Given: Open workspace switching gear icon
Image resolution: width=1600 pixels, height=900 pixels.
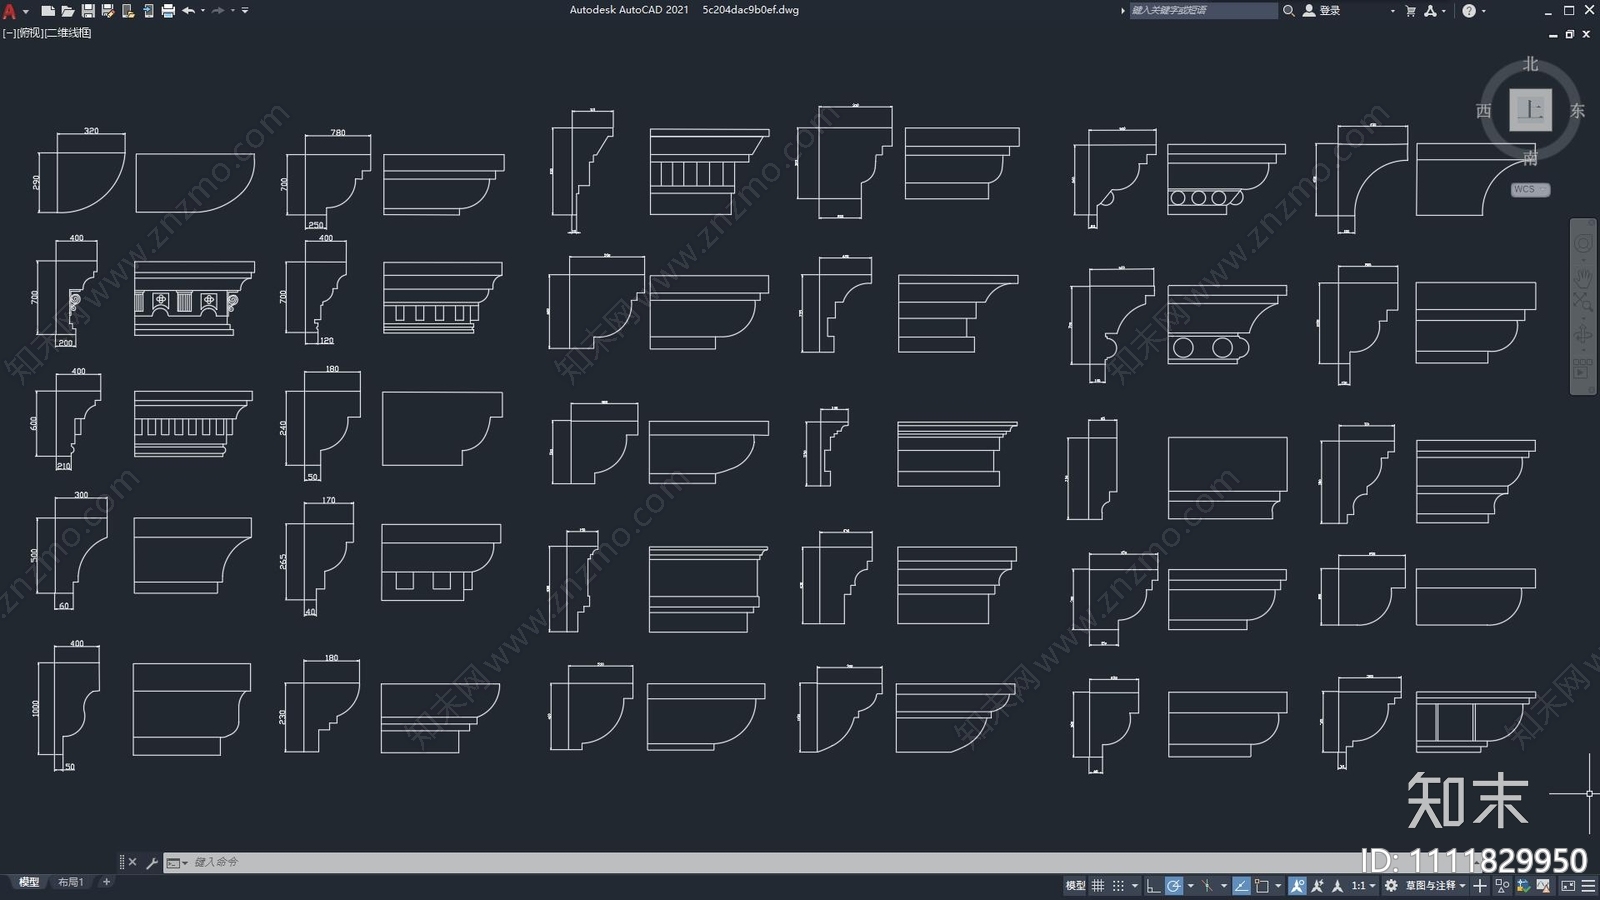Looking at the screenshot, I should coord(1391,886).
